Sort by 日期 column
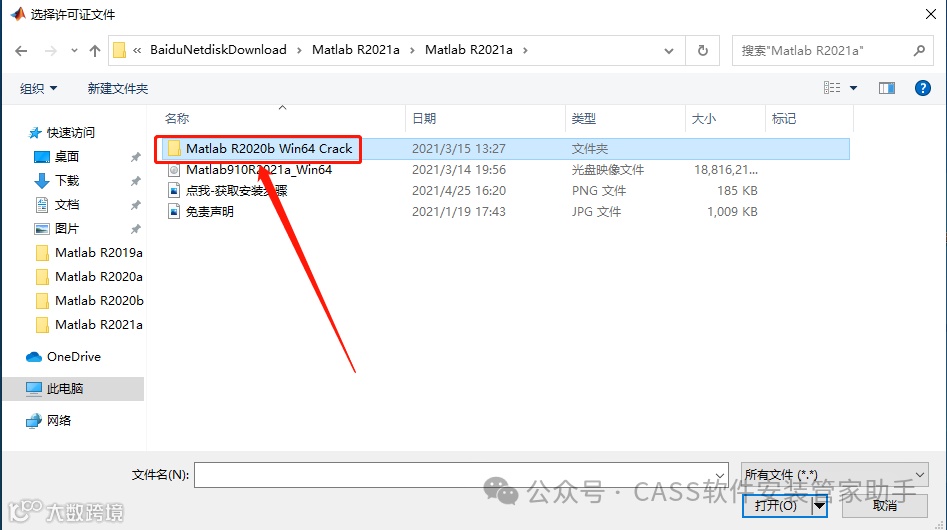947x530 pixels. pyautogui.click(x=424, y=119)
